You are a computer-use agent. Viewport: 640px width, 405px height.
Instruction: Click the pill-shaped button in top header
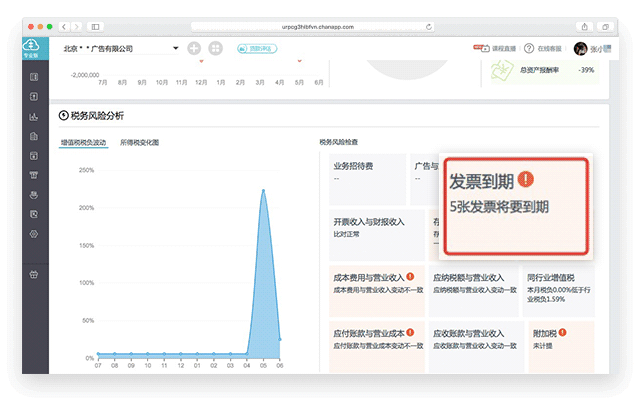[x=257, y=48]
